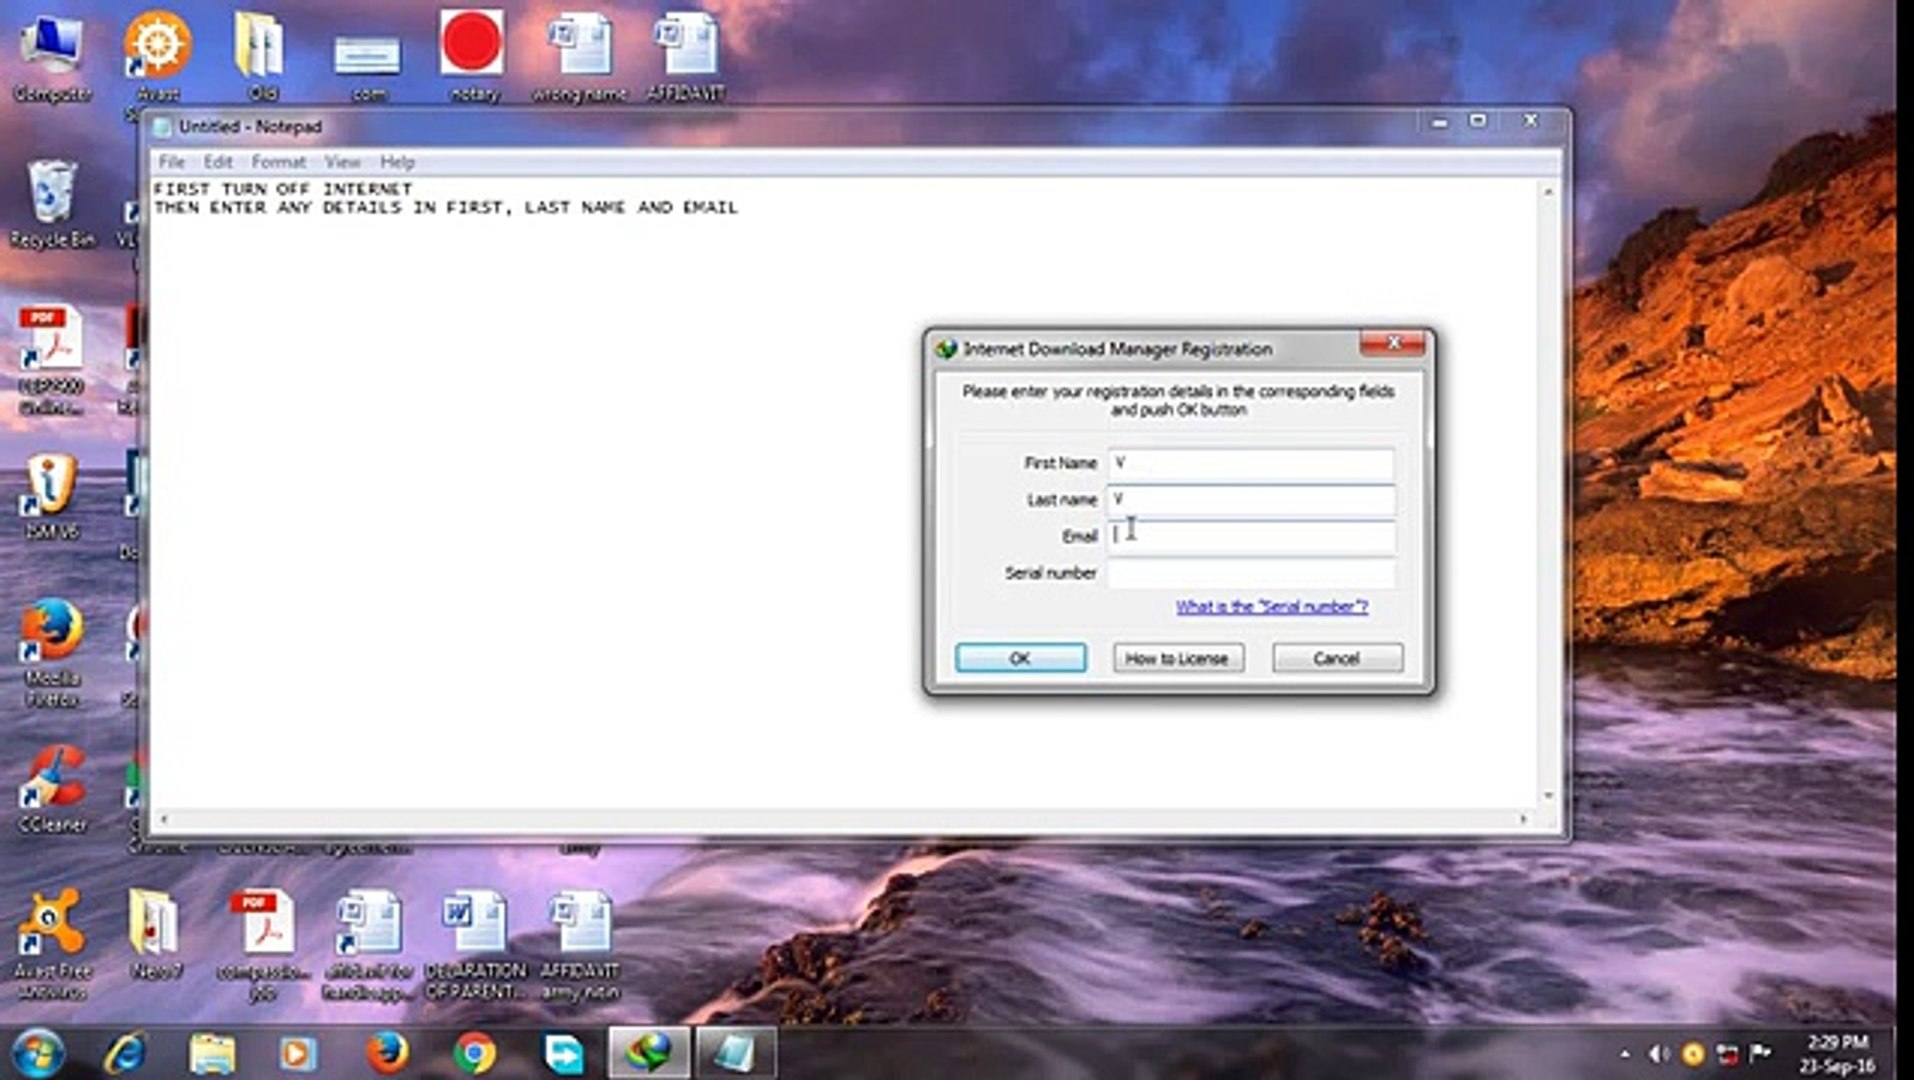The image size is (1914, 1080).
Task: Open the Recycle Bin icon
Action: click(52, 204)
